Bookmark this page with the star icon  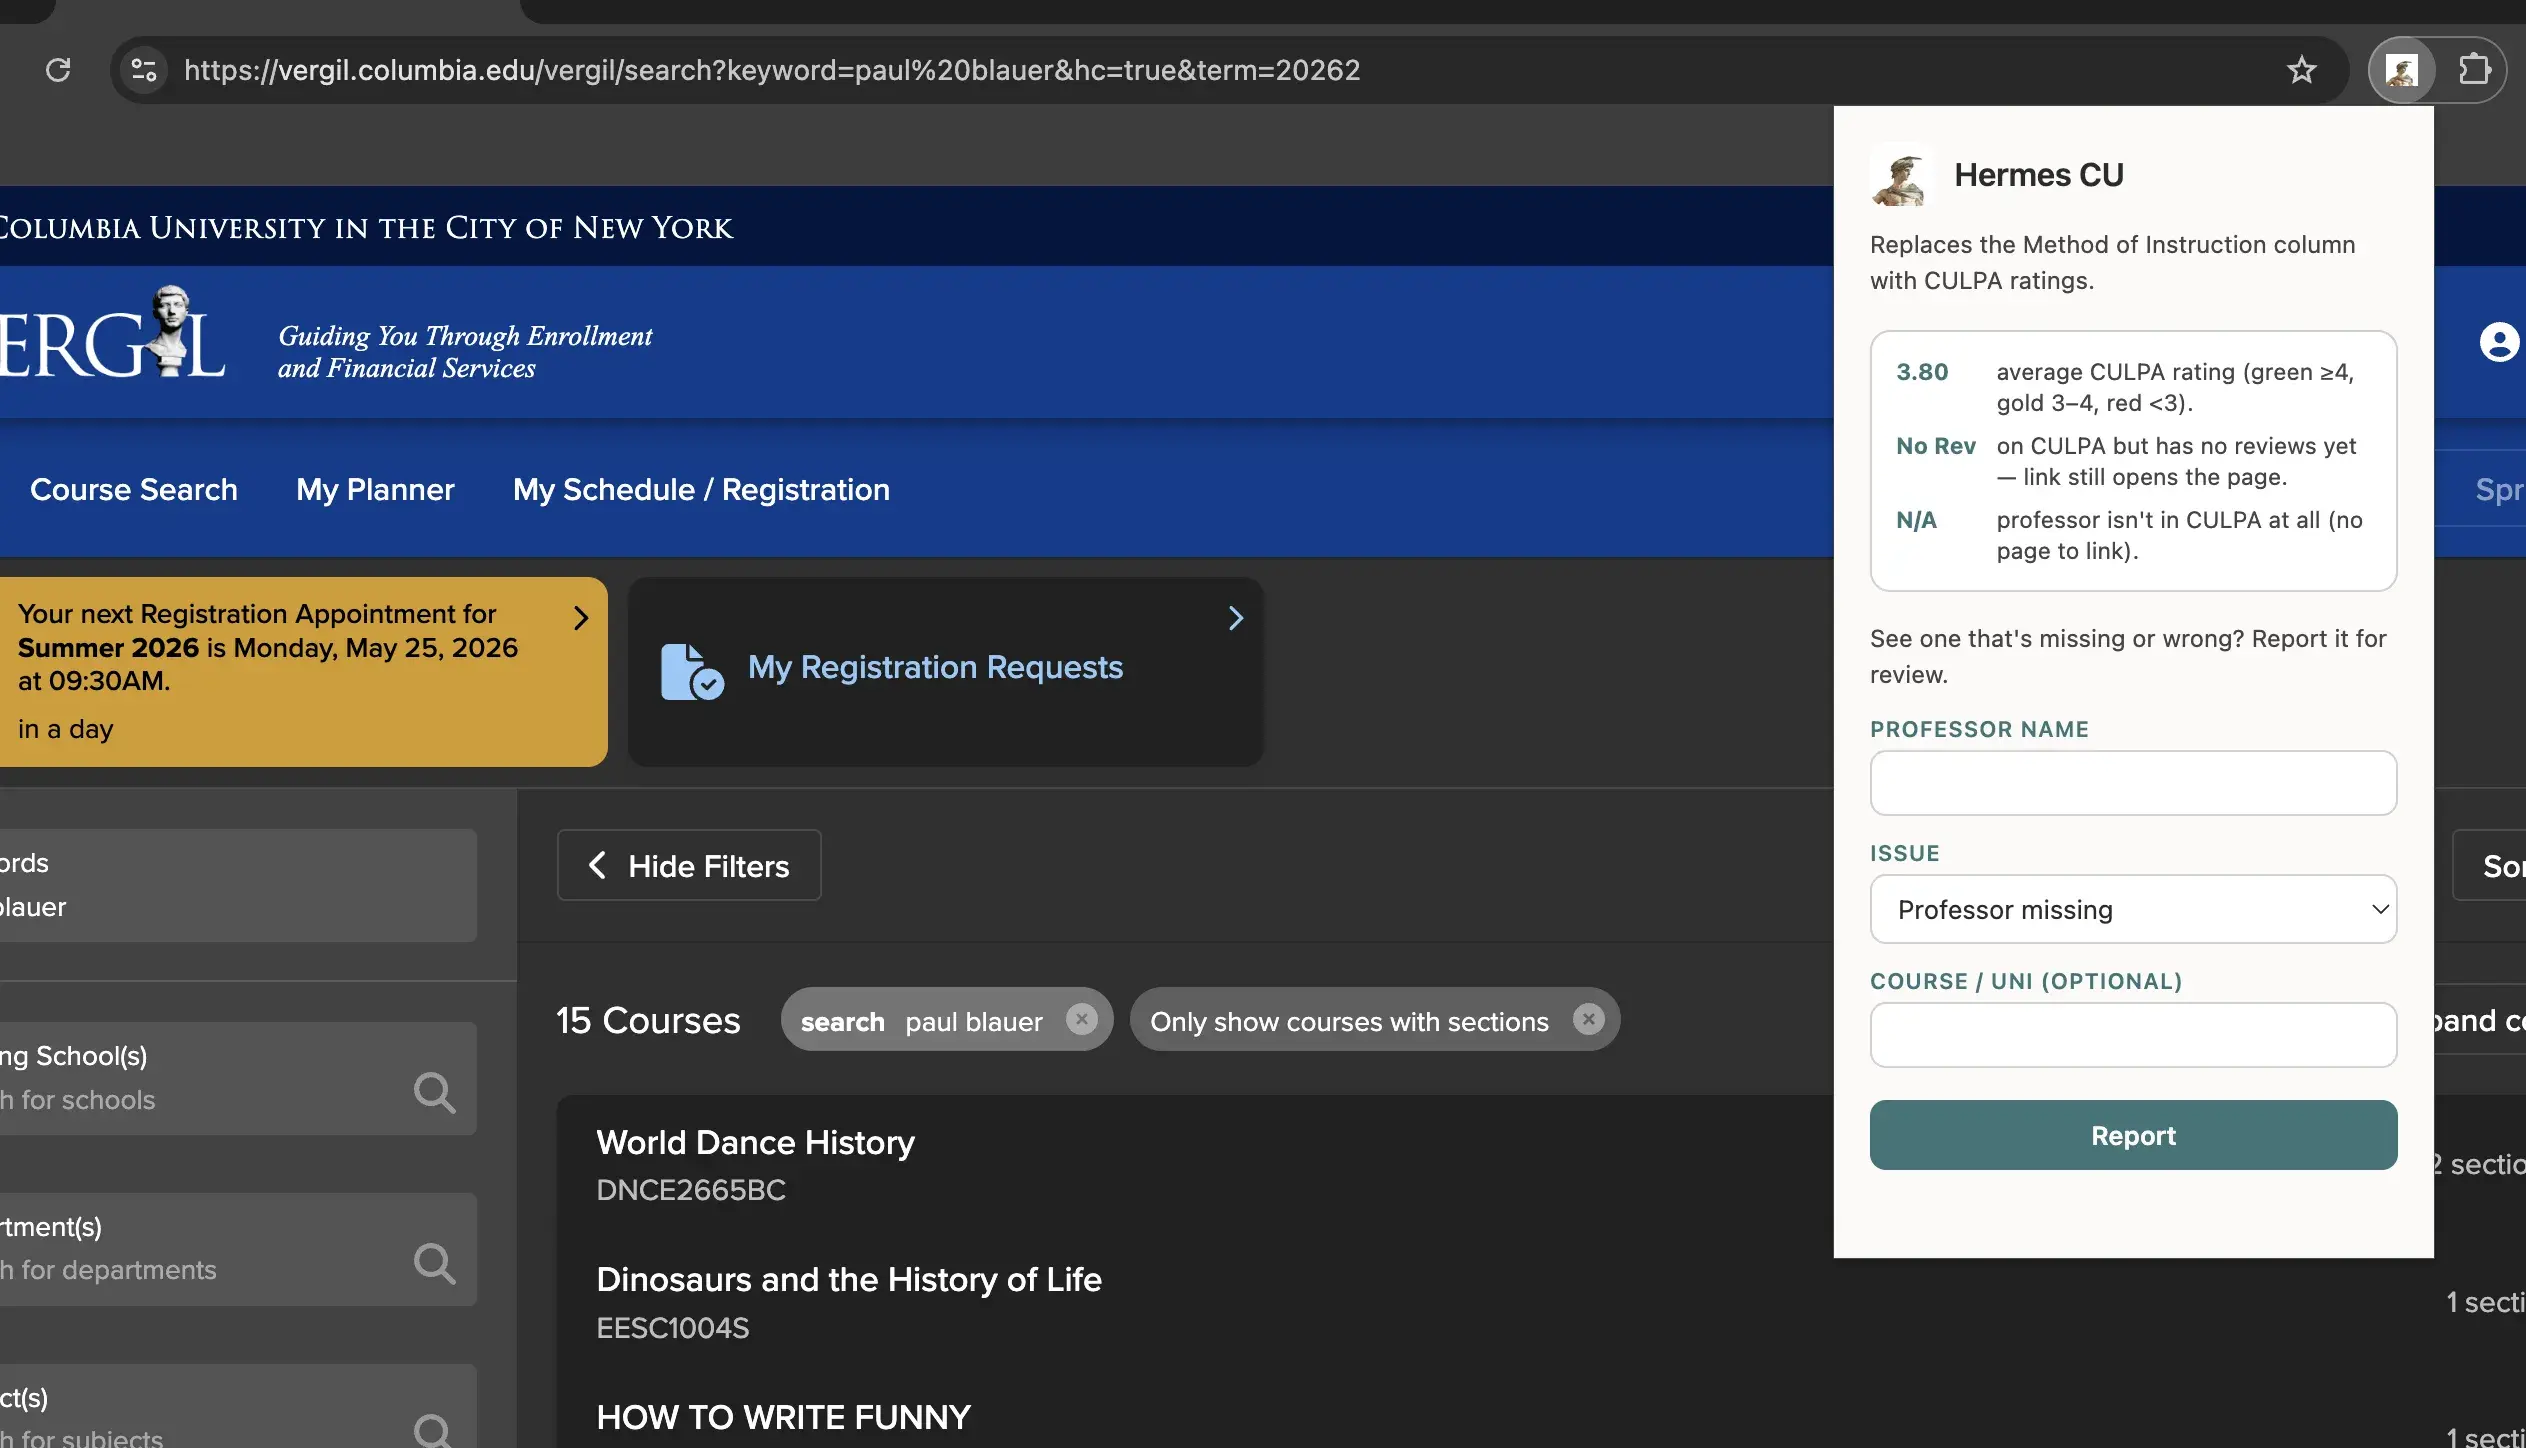coord(2301,70)
